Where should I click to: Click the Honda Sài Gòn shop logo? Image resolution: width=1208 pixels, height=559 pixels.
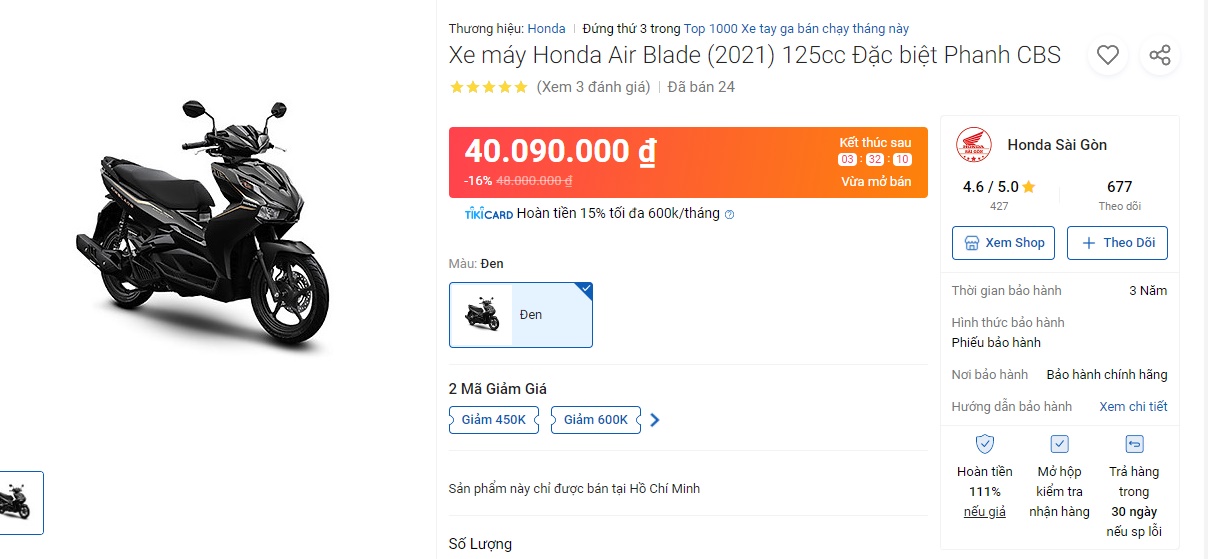[x=974, y=145]
